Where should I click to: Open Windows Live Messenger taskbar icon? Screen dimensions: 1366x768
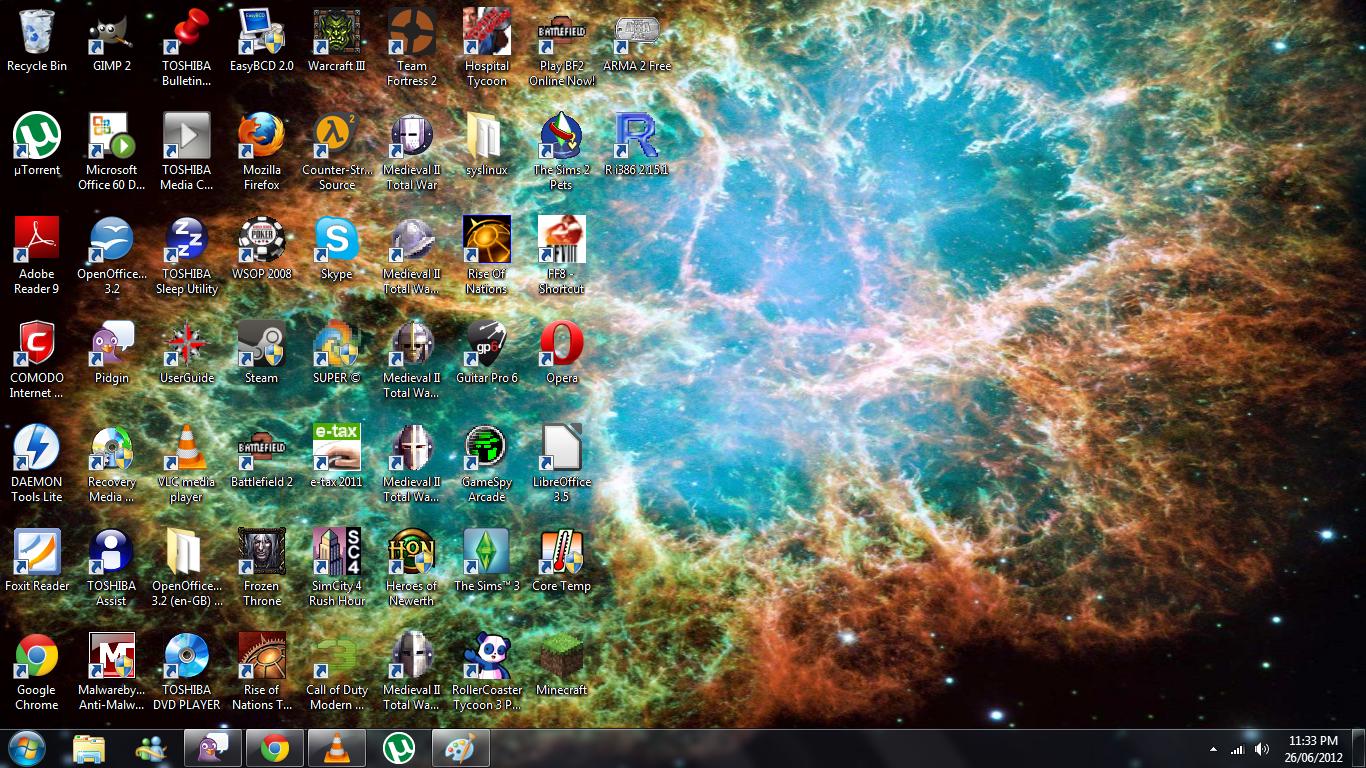point(151,748)
